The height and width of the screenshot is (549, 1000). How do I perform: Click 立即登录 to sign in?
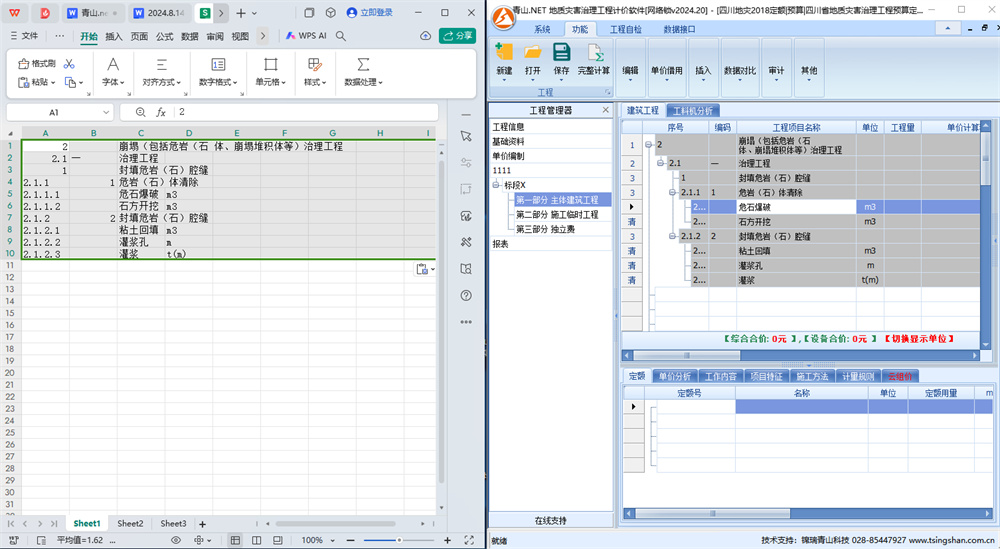tap(369, 13)
